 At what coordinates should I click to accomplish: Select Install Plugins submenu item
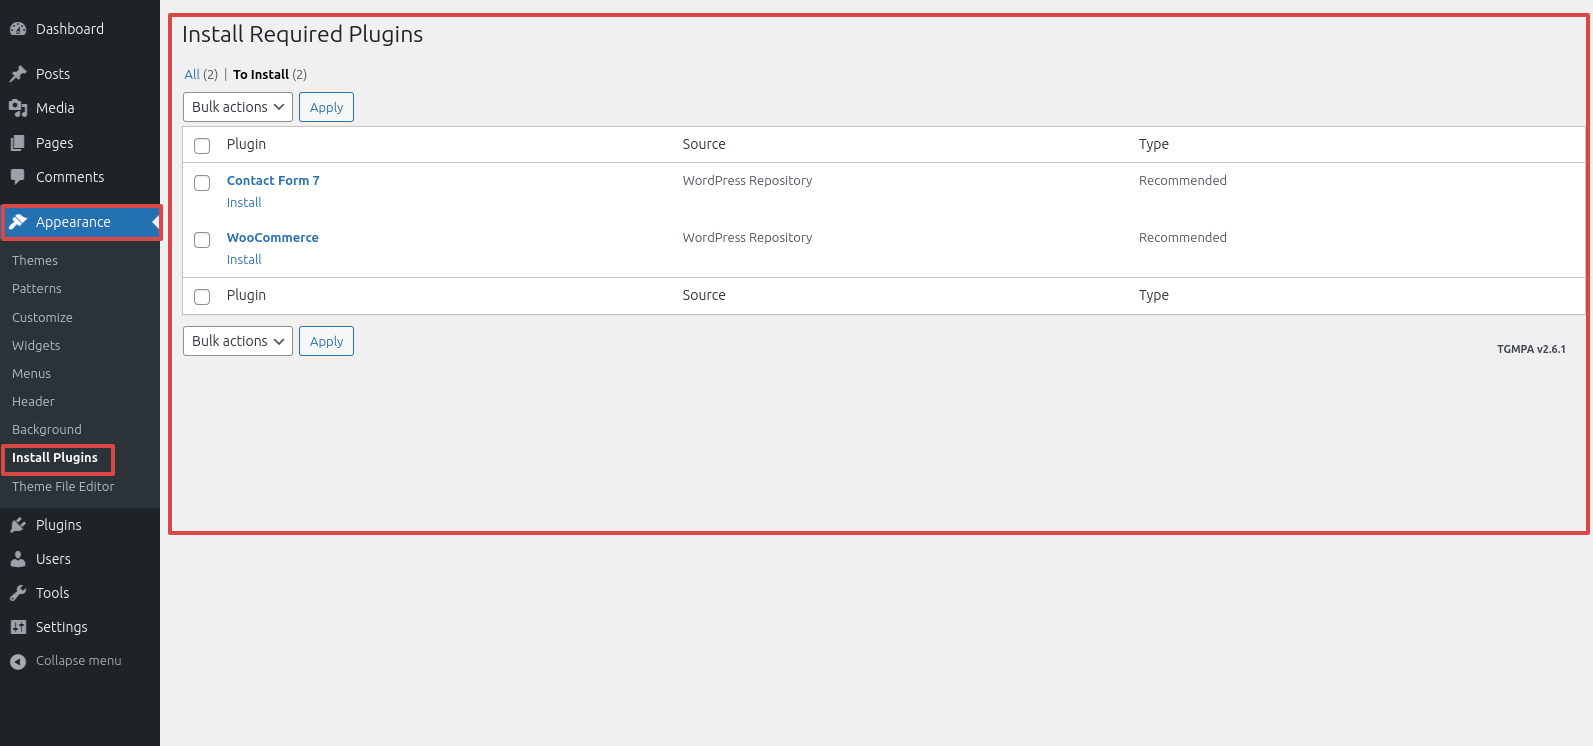point(55,458)
